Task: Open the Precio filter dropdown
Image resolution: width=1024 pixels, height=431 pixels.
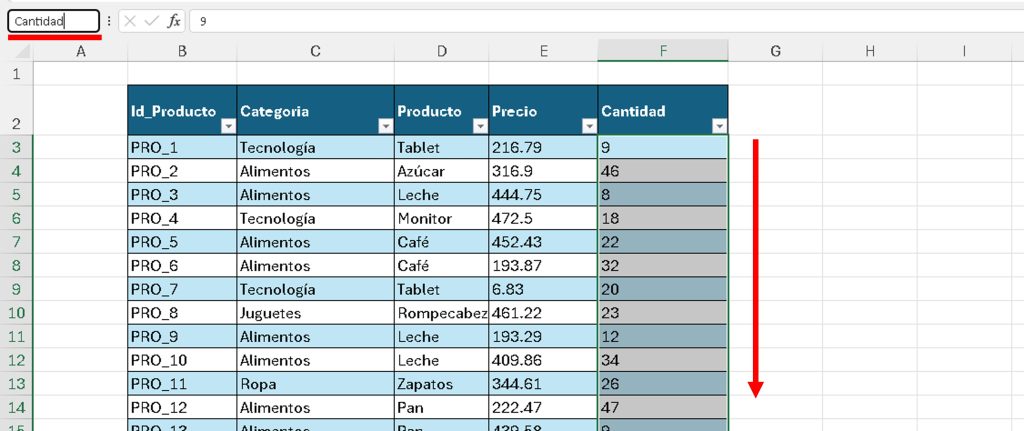Action: pos(588,126)
